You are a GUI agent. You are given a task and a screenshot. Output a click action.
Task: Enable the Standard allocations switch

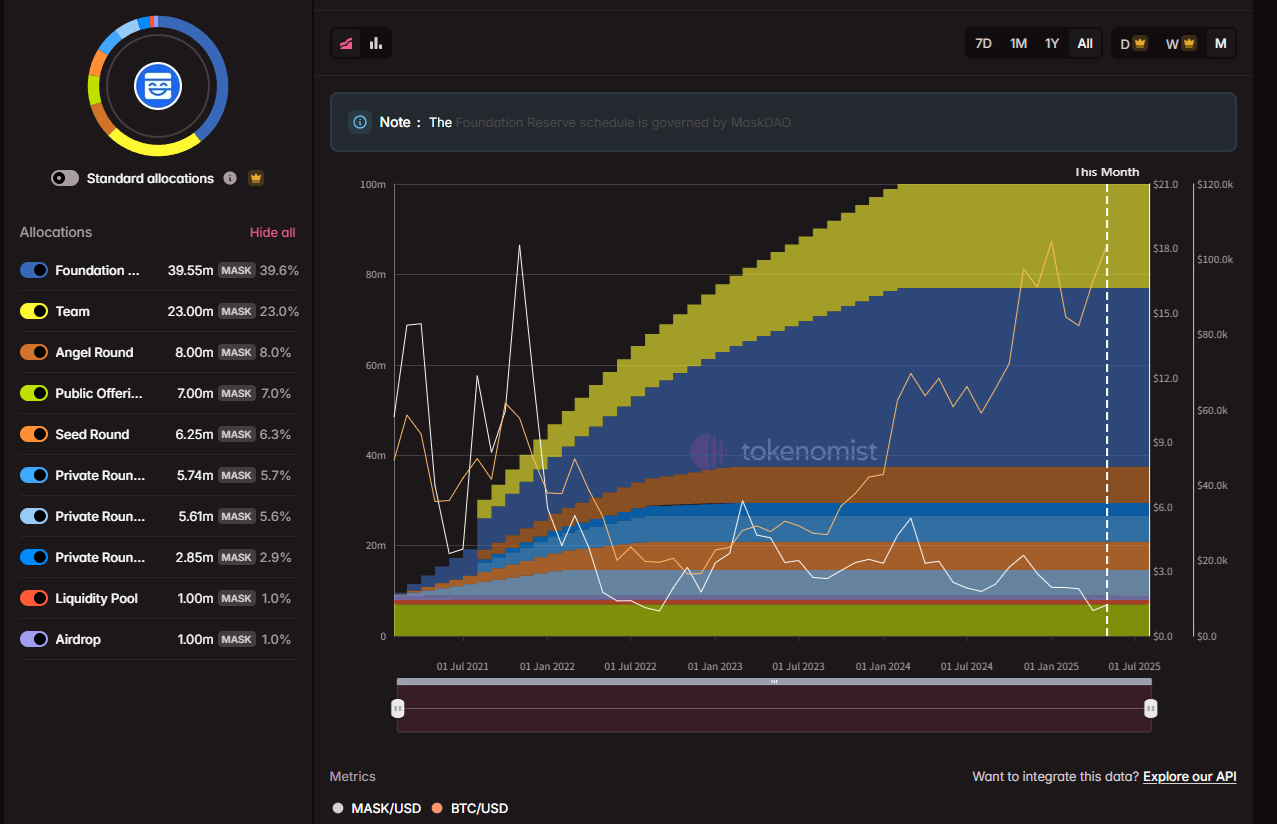point(65,178)
